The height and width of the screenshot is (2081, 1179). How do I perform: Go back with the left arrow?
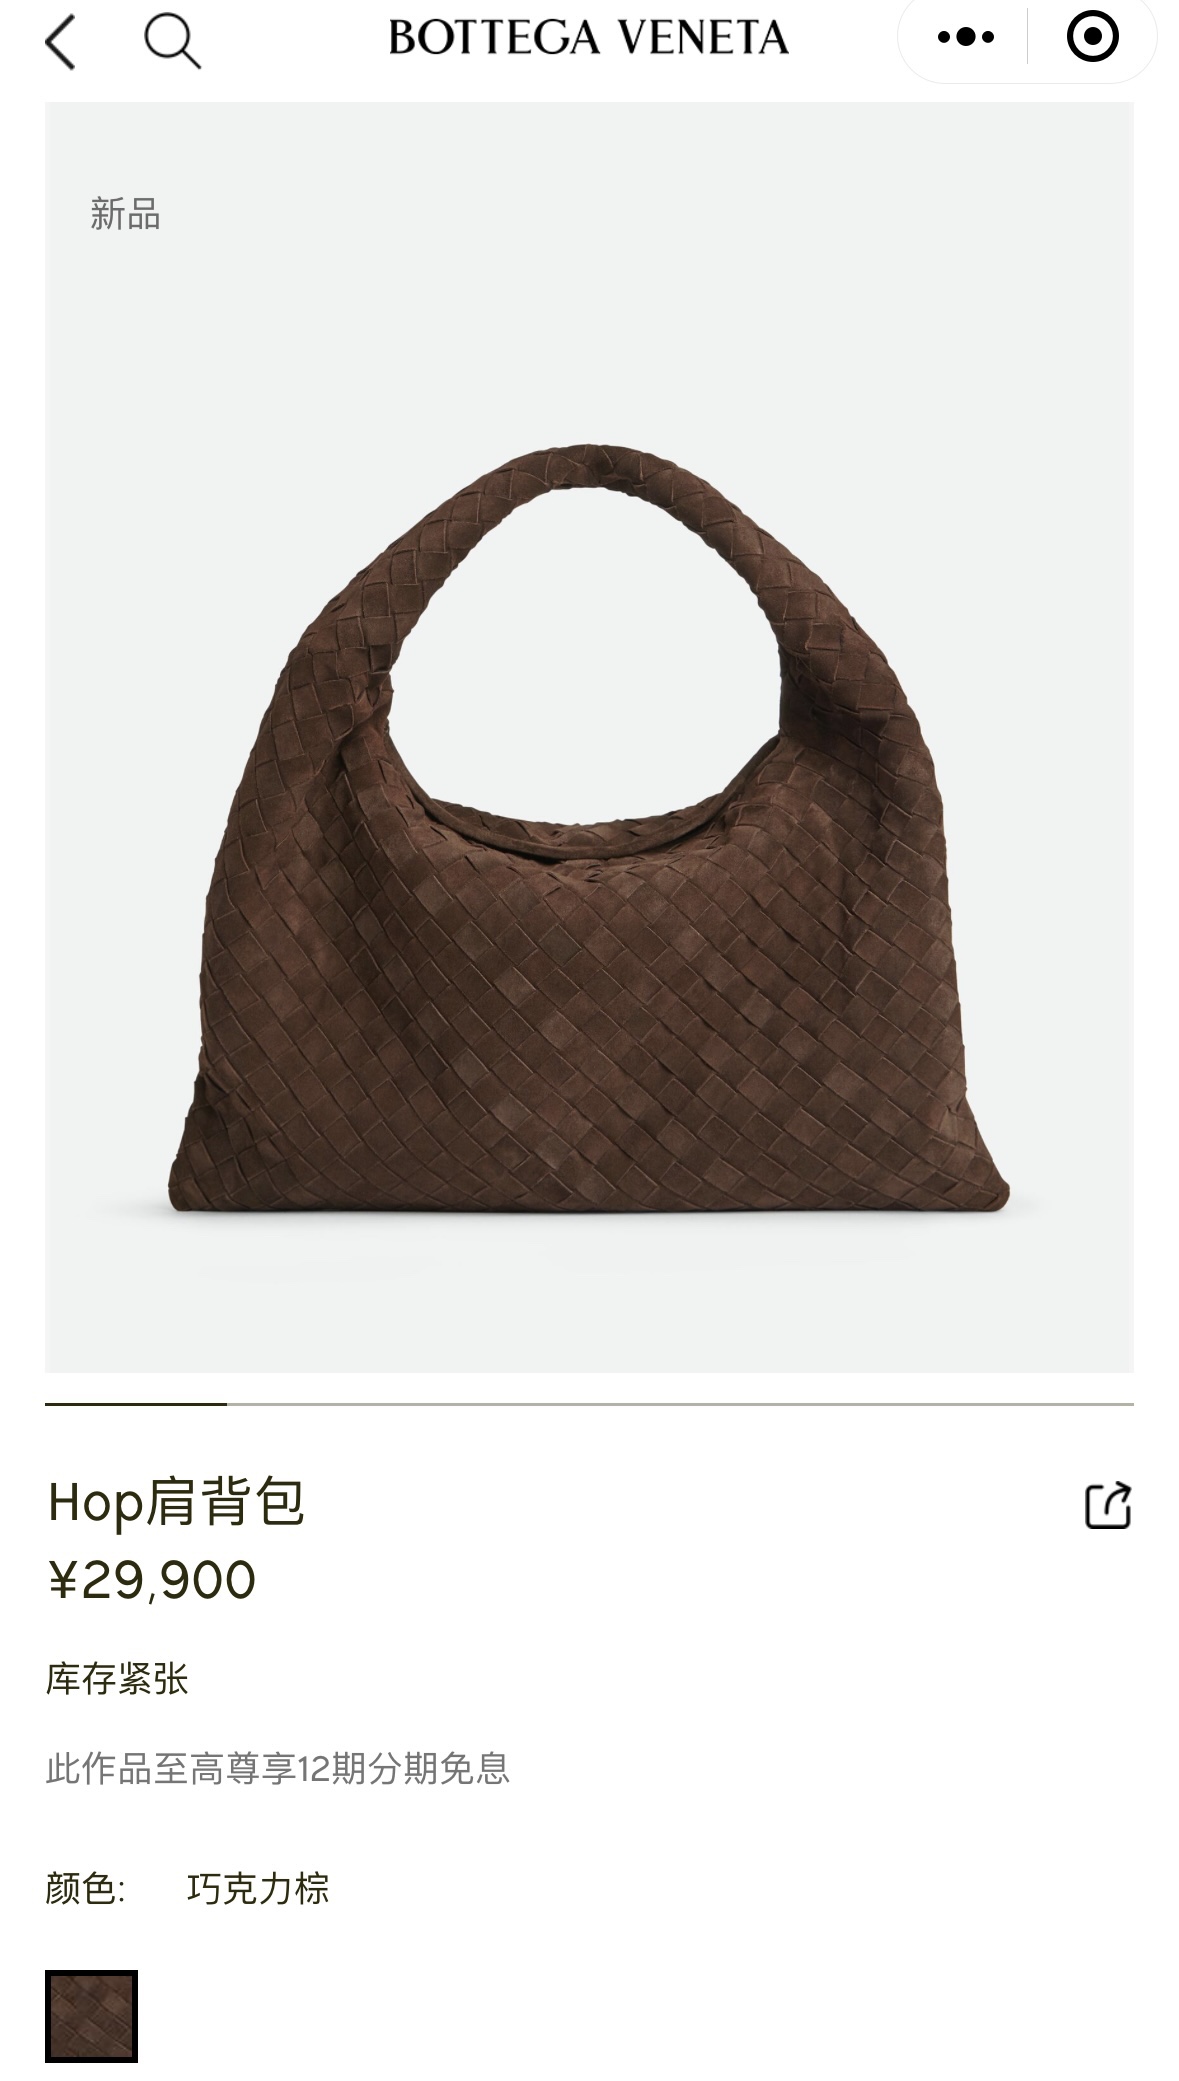(x=61, y=42)
